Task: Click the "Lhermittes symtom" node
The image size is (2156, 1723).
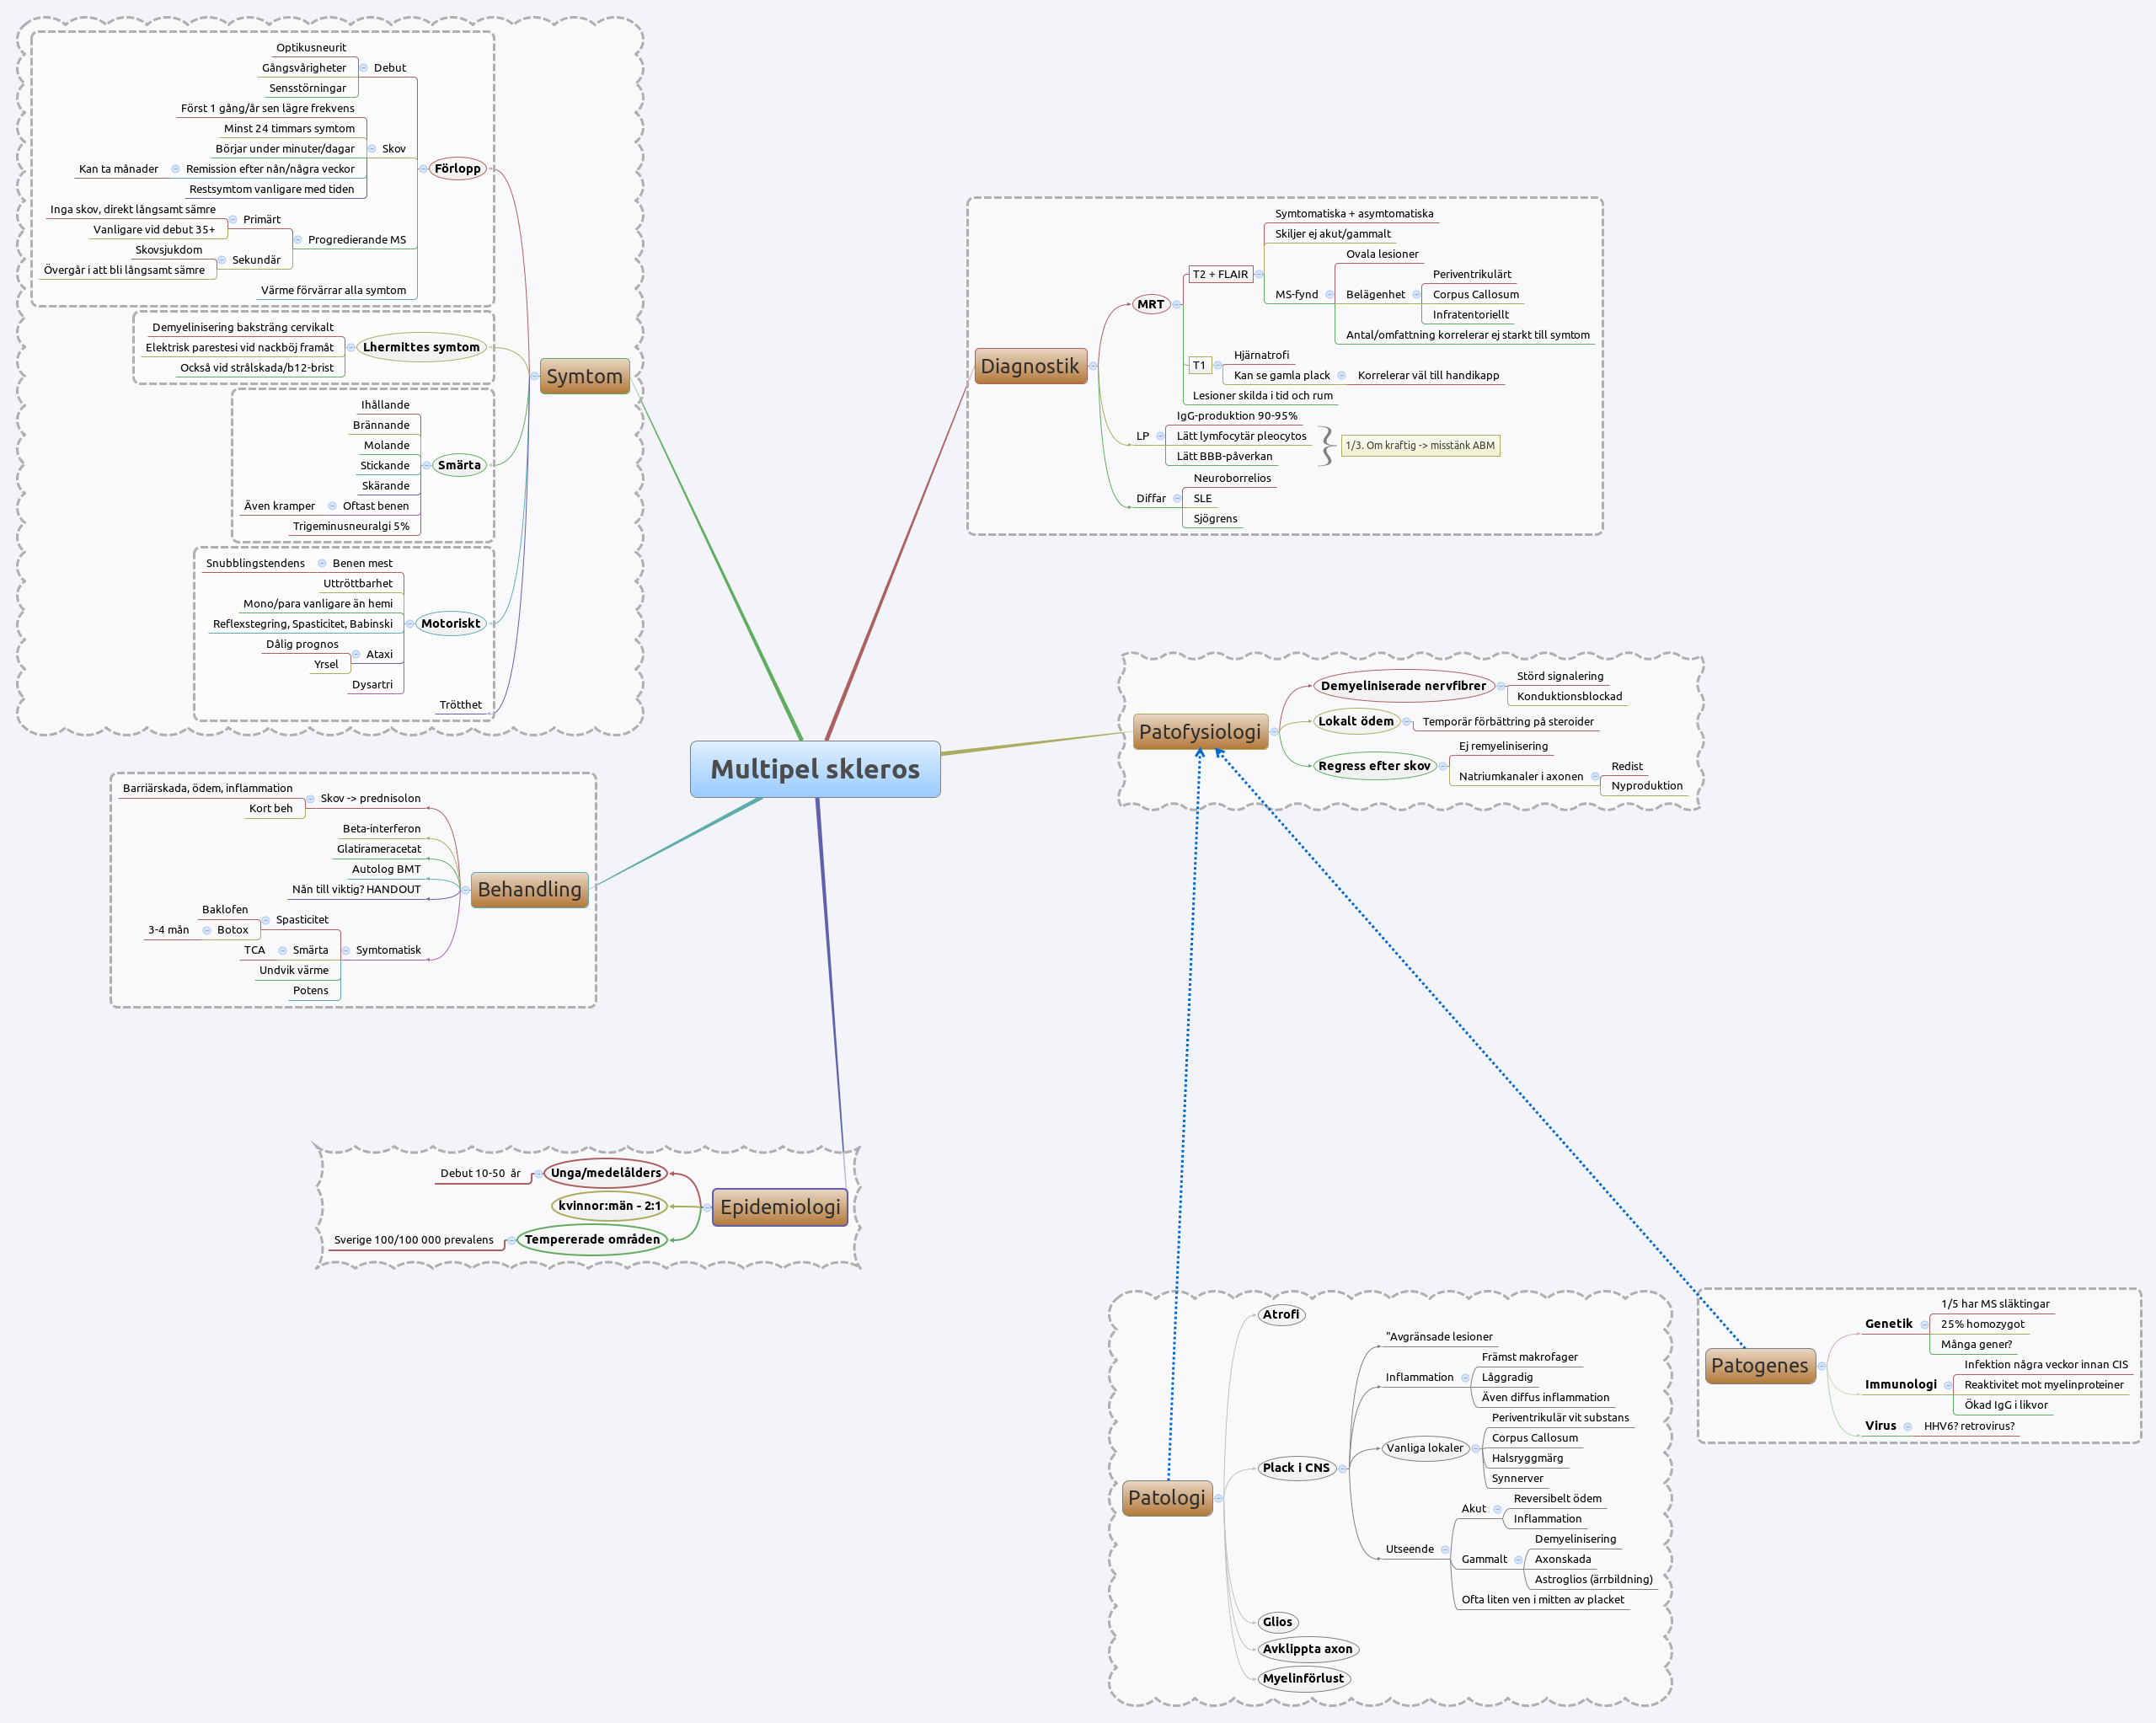Action: coord(421,346)
